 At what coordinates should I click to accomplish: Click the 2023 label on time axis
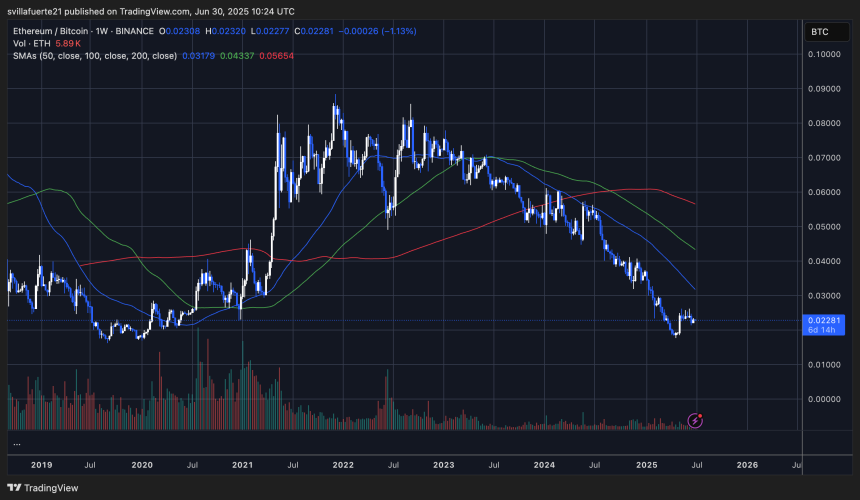[444, 465]
